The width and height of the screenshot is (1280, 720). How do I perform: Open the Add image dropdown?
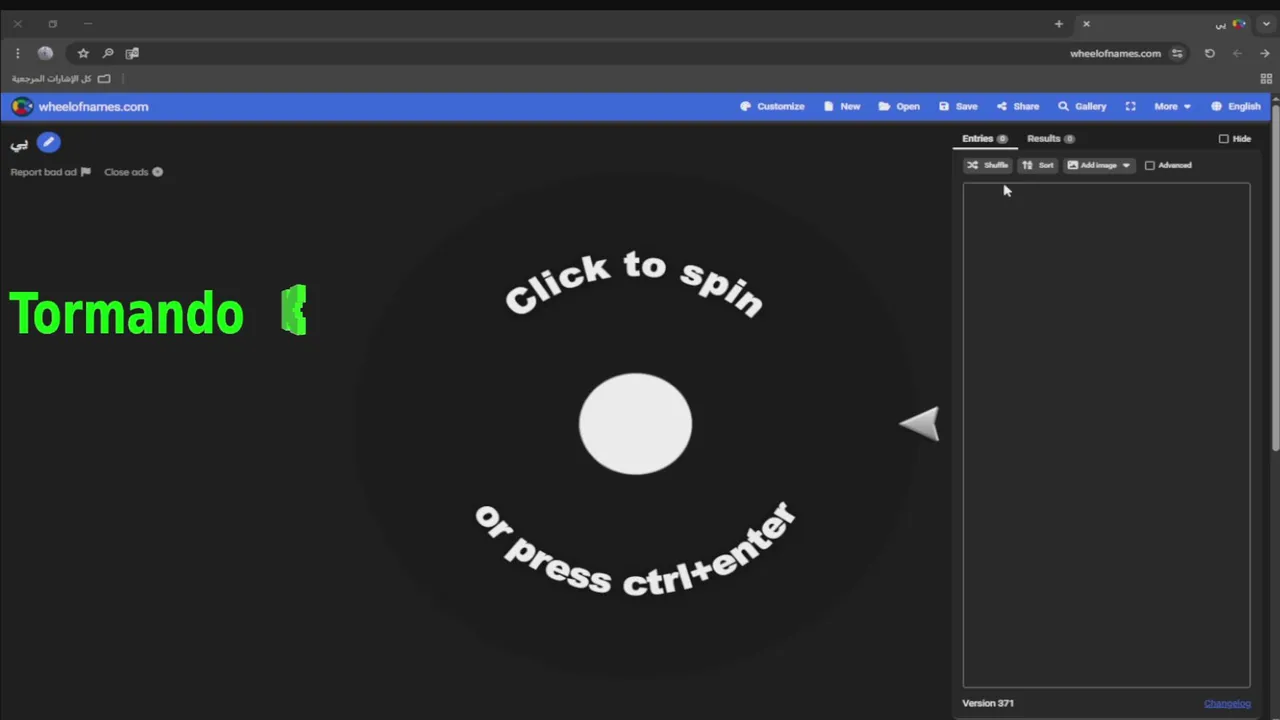click(x=1098, y=165)
